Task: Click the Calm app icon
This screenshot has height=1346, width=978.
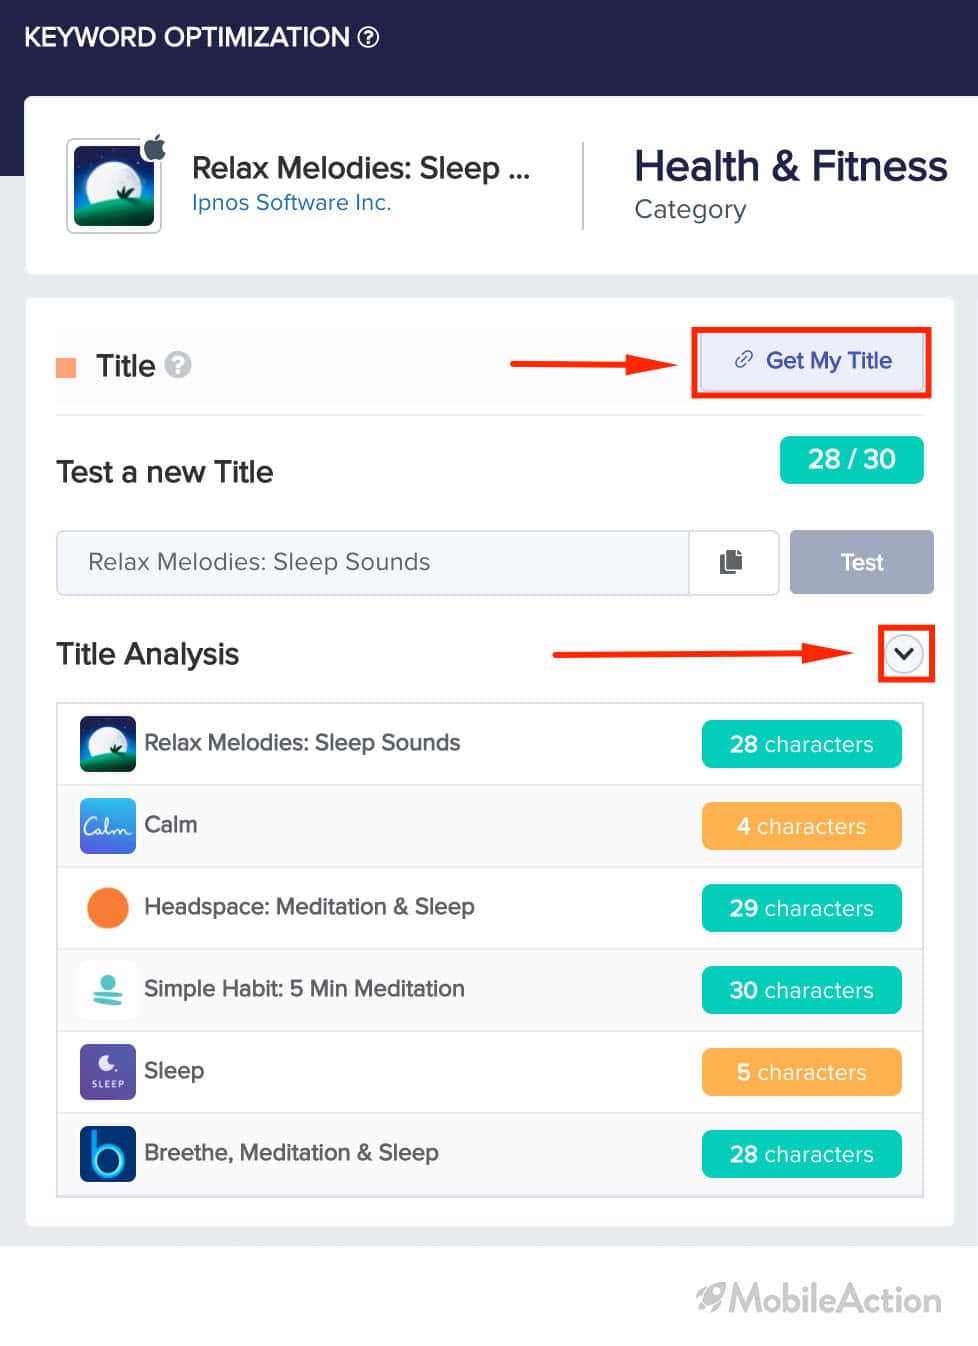Action: [x=108, y=826]
